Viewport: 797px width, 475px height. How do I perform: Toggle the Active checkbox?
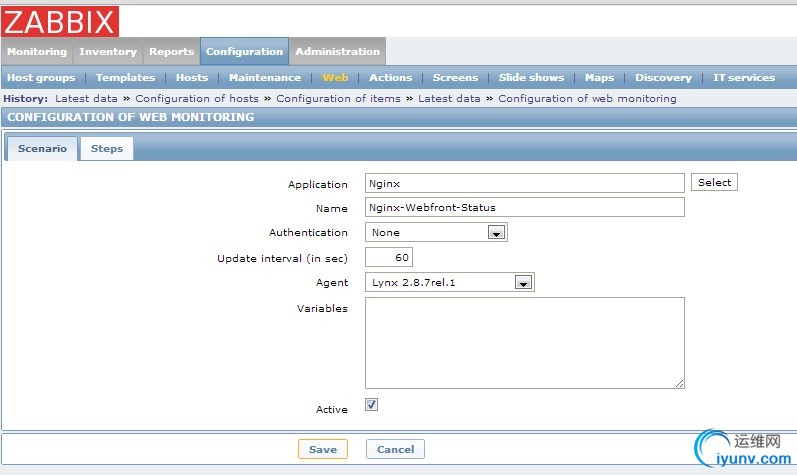[372, 404]
